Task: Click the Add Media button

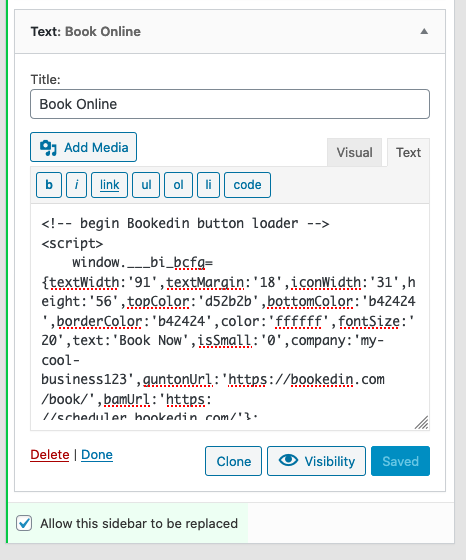Action: point(84,147)
